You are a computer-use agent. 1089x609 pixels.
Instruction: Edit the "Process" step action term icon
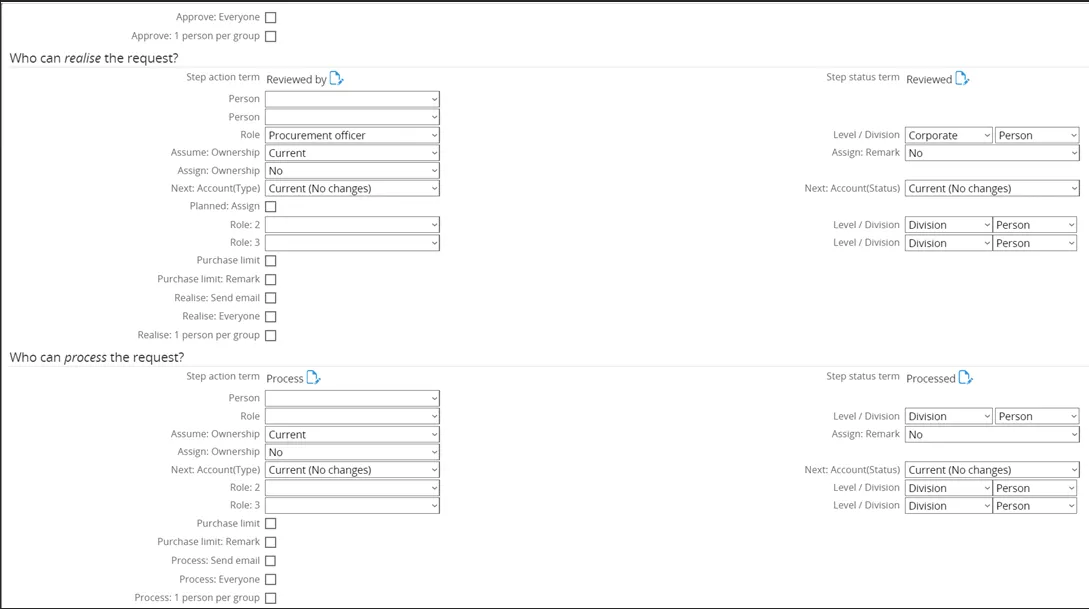[314, 378]
